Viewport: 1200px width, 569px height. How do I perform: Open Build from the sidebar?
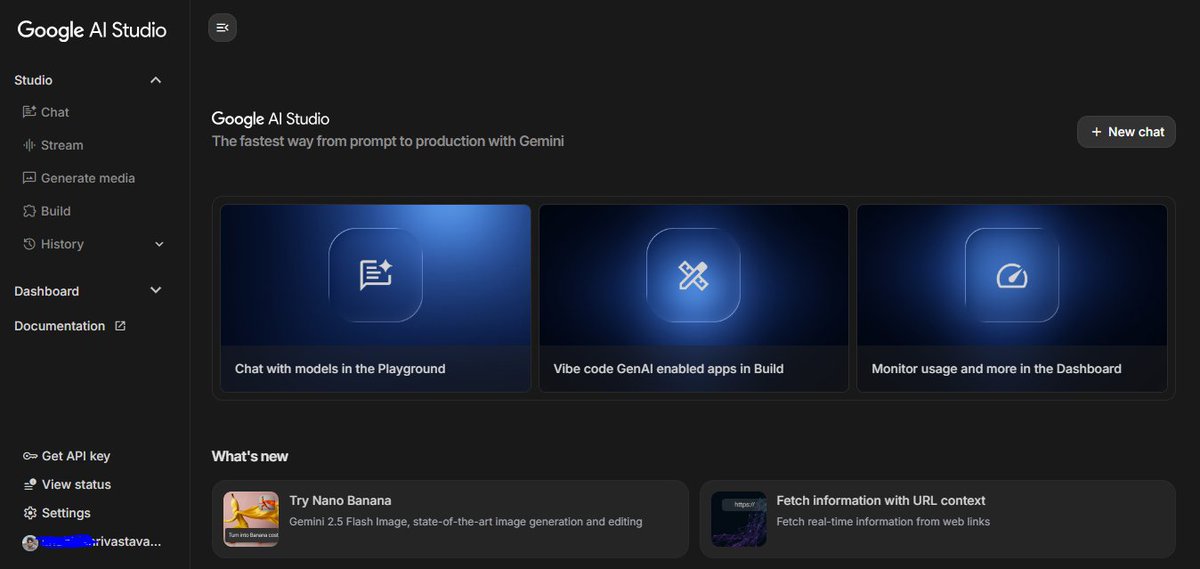click(56, 211)
